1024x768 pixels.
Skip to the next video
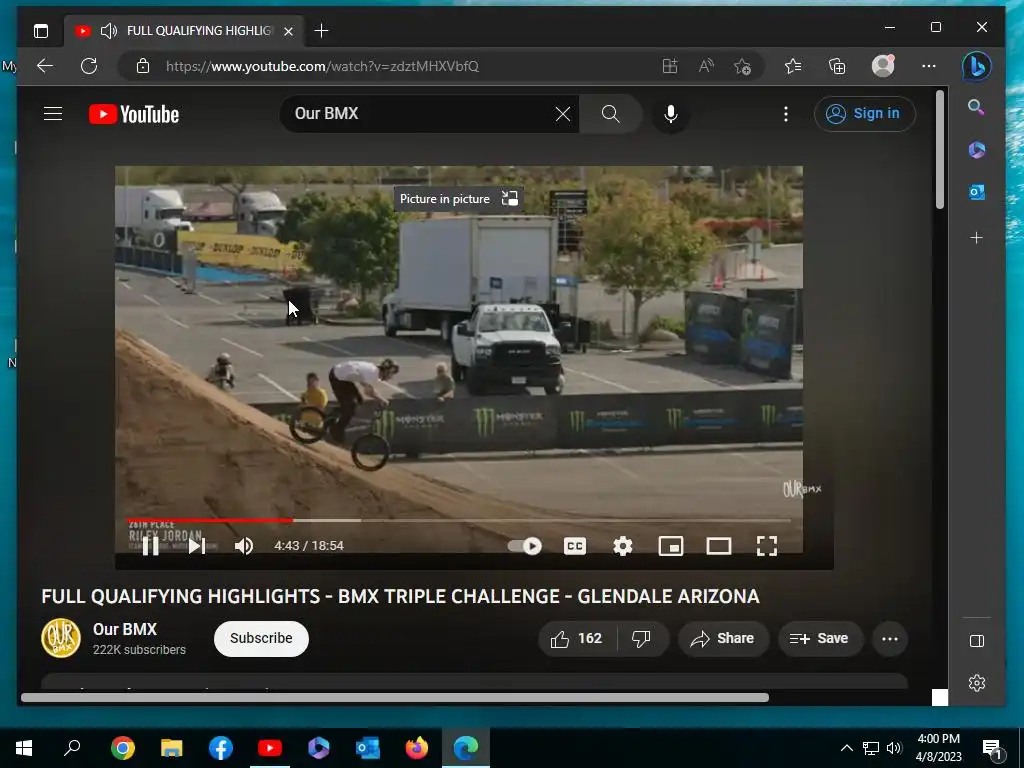click(197, 545)
